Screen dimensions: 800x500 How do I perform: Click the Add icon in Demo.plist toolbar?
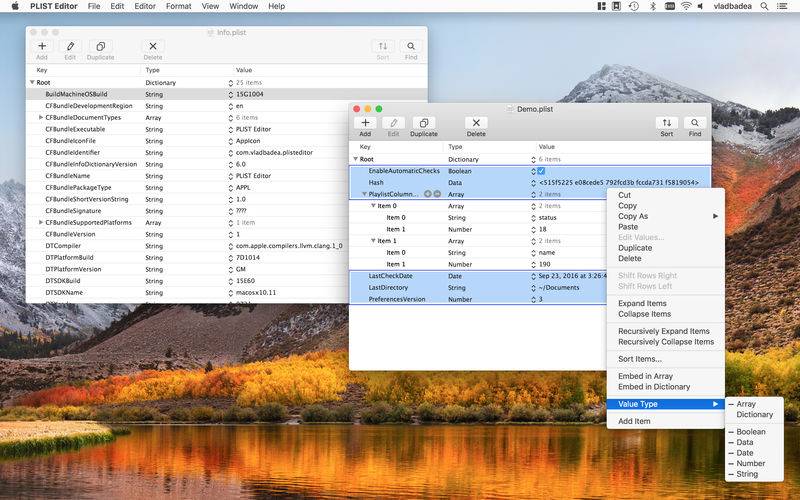point(365,123)
